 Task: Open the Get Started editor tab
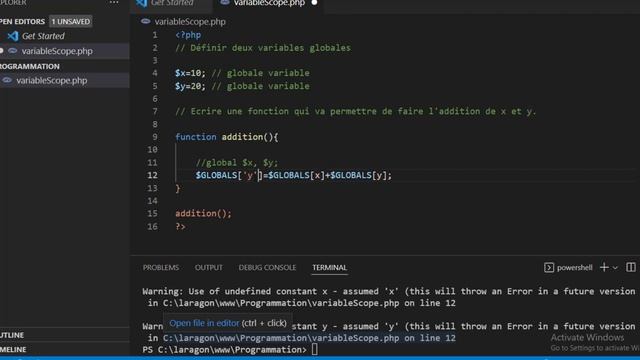coord(171,3)
